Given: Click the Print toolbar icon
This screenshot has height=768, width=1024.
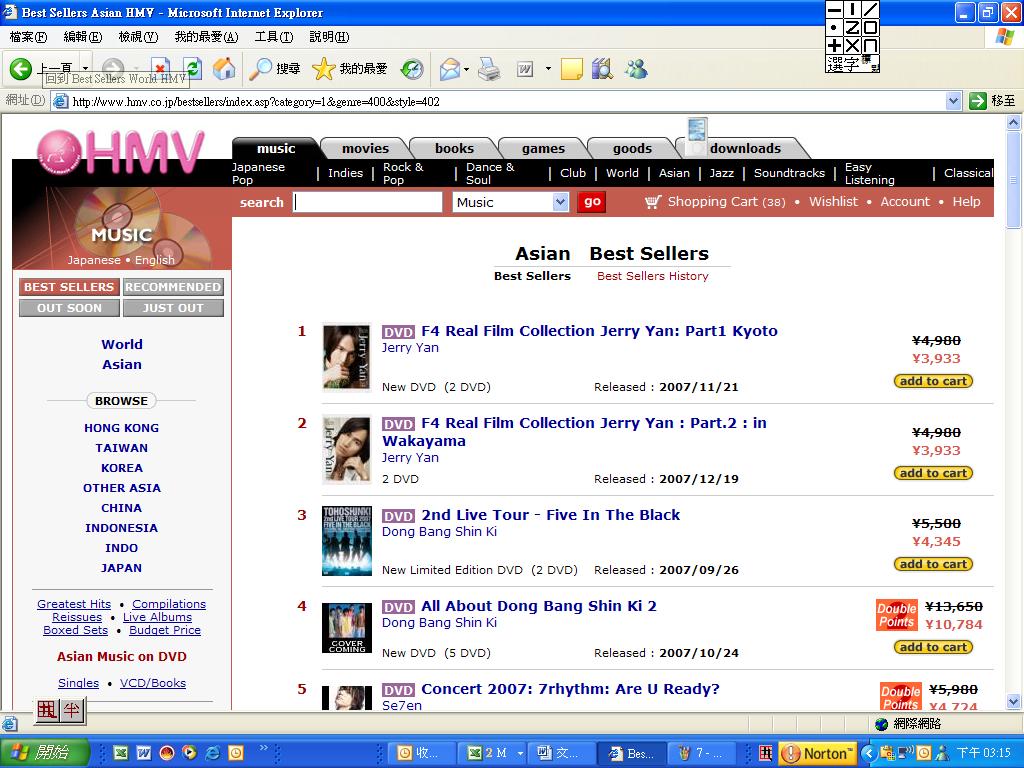Looking at the screenshot, I should [x=489, y=69].
